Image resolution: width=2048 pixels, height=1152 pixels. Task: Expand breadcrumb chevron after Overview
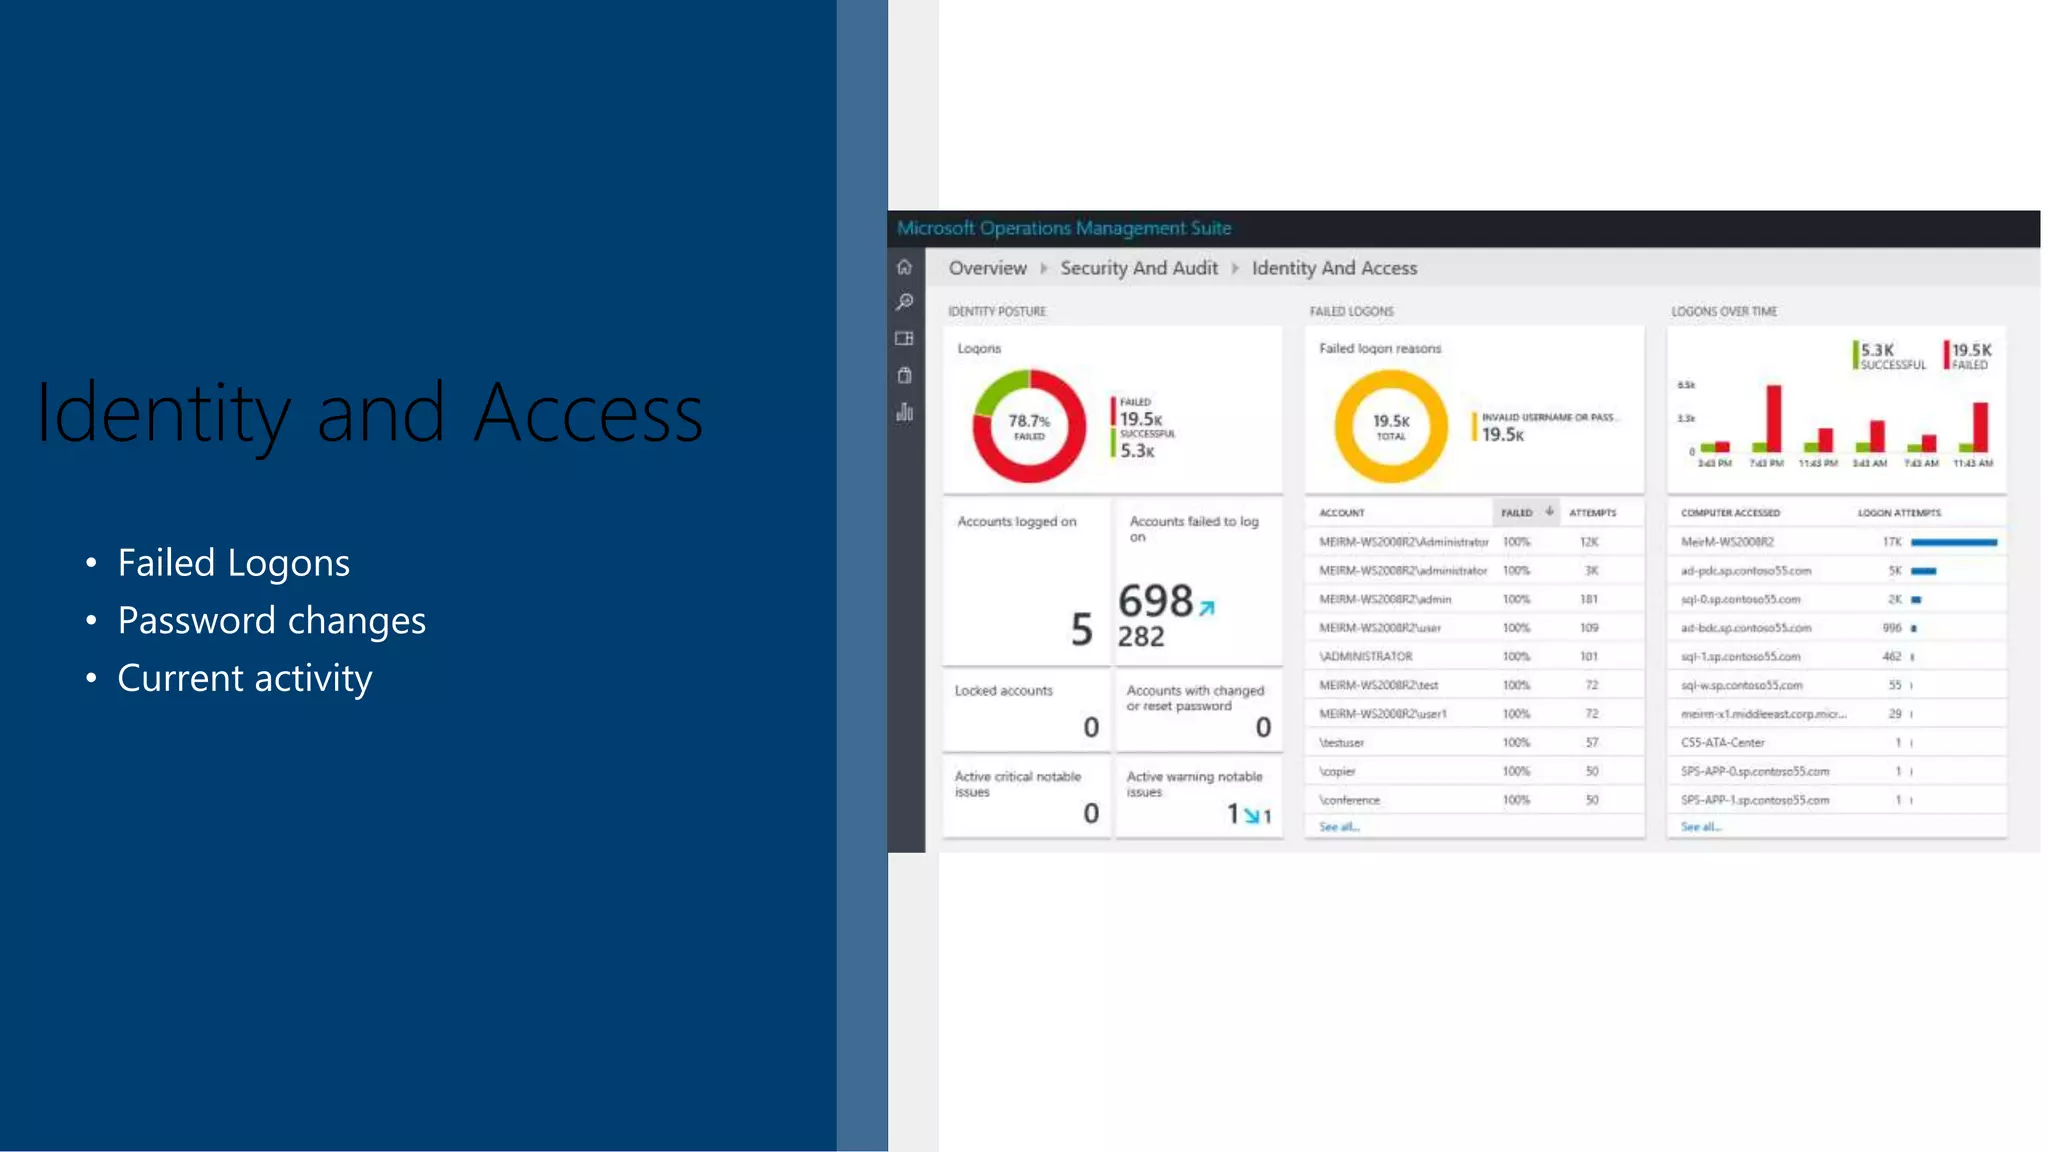point(1043,268)
